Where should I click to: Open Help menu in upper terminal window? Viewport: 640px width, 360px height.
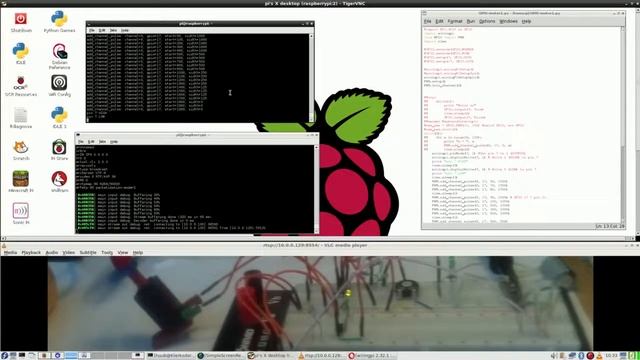click(125, 30)
